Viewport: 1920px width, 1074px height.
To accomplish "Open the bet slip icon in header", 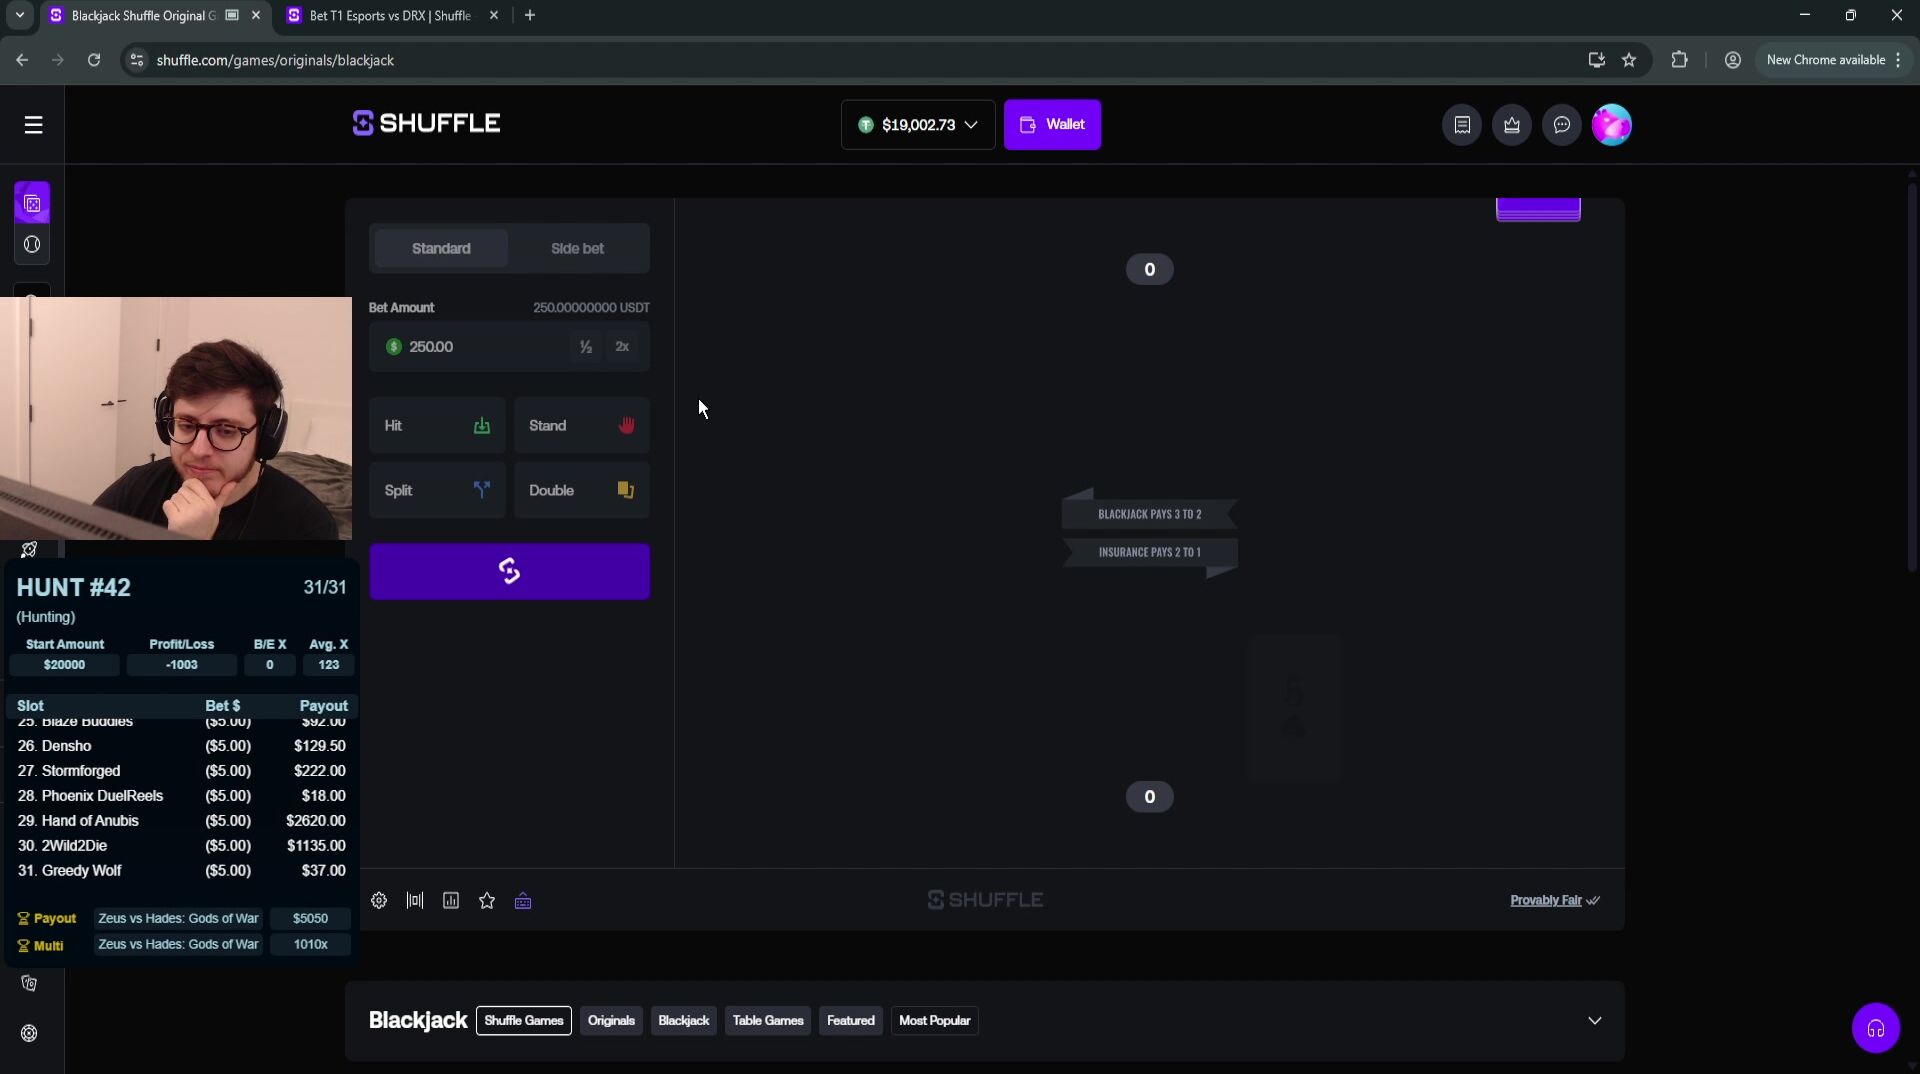I will click(1462, 125).
